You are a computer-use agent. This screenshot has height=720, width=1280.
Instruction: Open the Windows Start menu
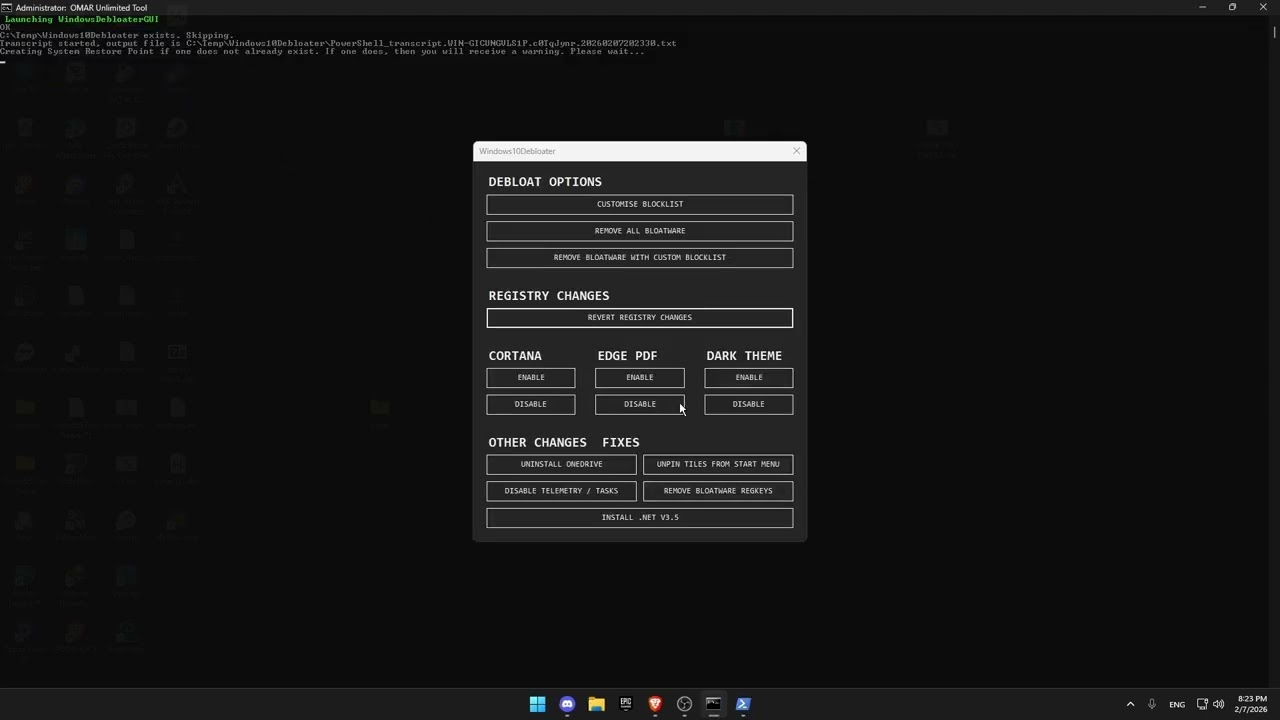click(x=537, y=704)
